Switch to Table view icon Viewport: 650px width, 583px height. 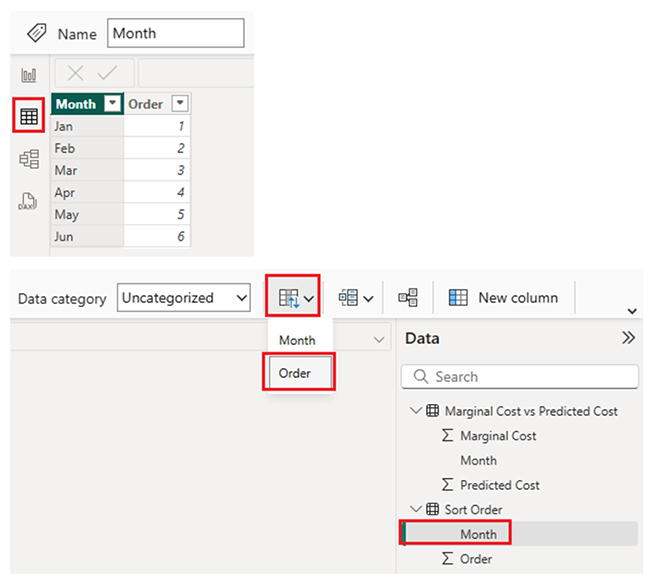29,116
